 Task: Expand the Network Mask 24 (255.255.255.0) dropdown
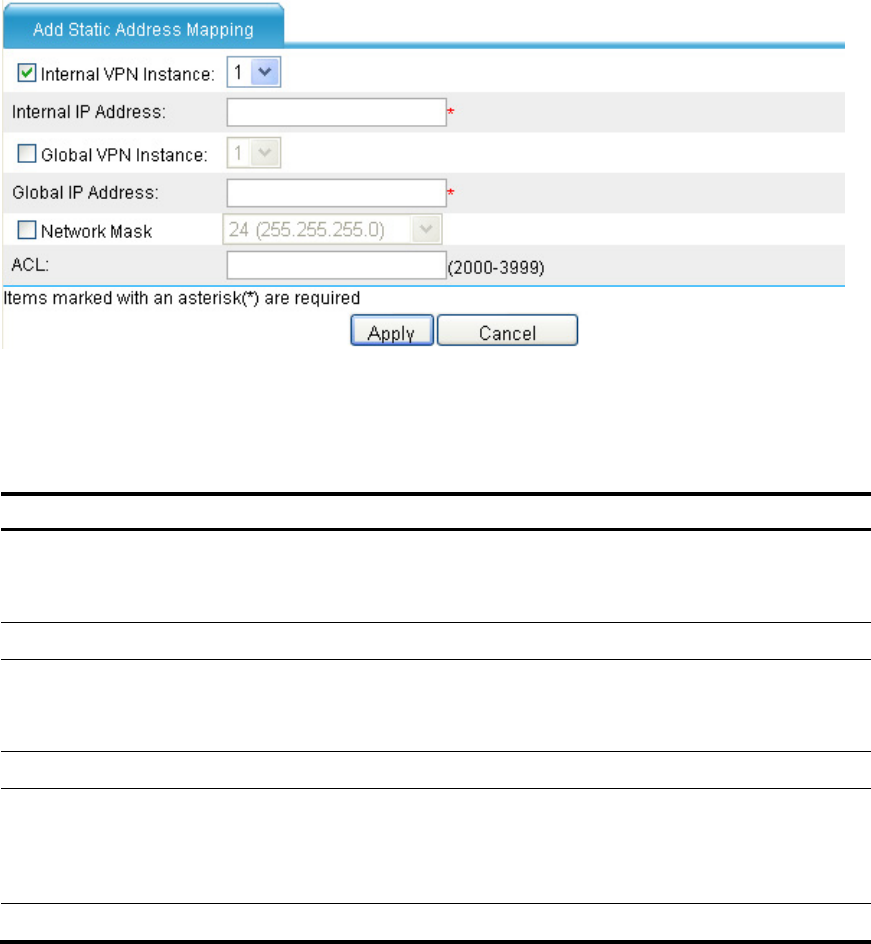click(x=332, y=229)
